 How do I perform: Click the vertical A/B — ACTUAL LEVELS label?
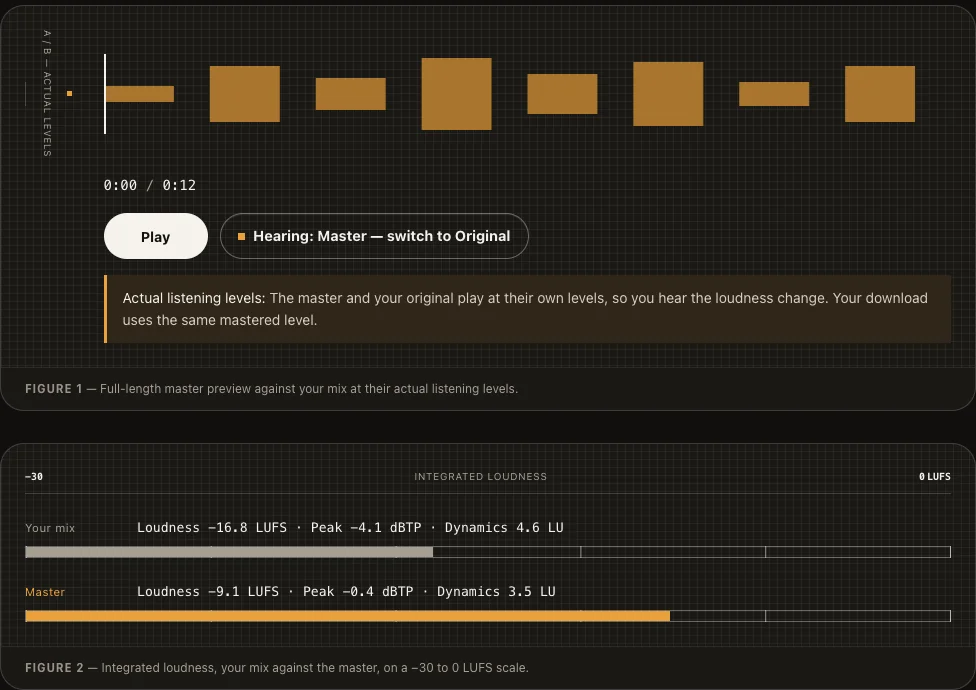47,93
